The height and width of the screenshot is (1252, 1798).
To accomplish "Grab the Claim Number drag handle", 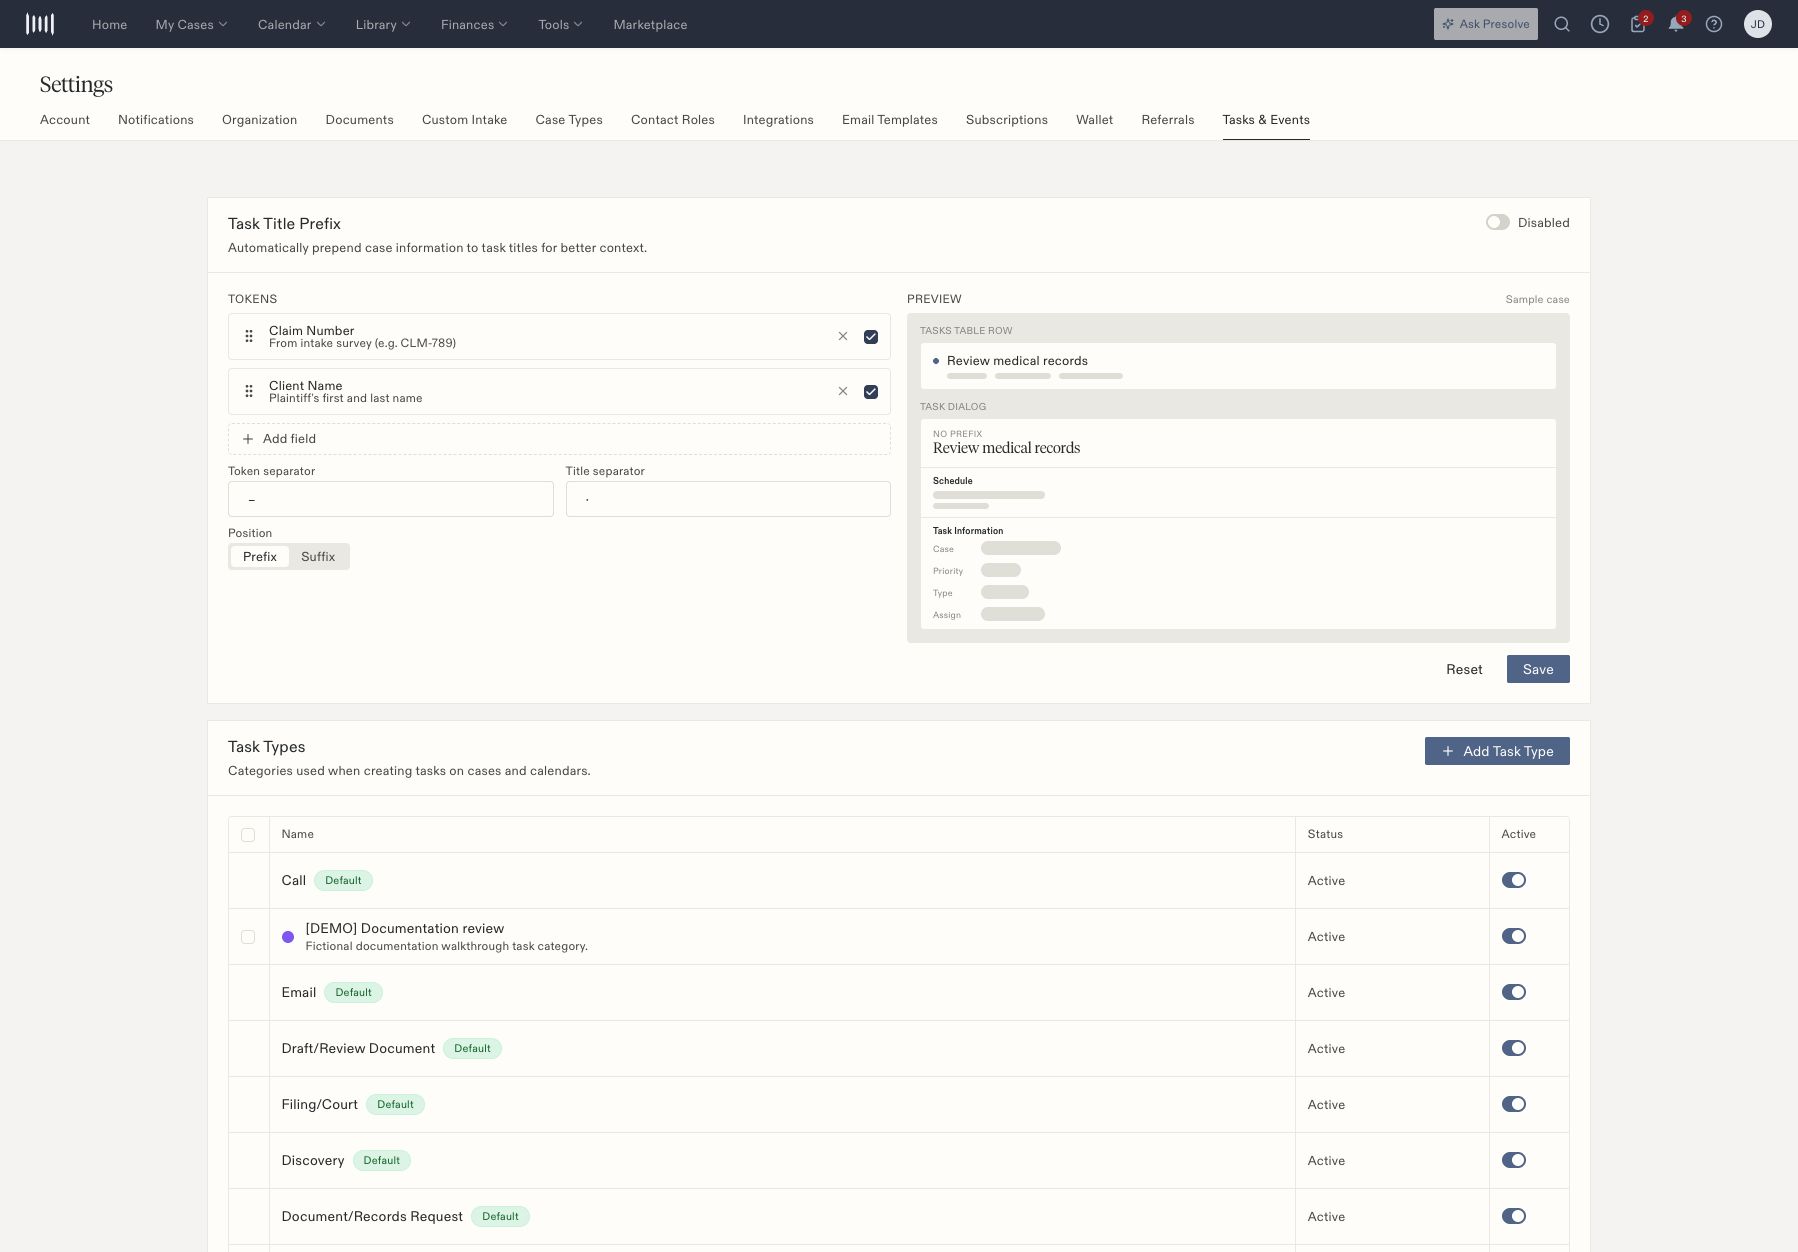I will 249,337.
